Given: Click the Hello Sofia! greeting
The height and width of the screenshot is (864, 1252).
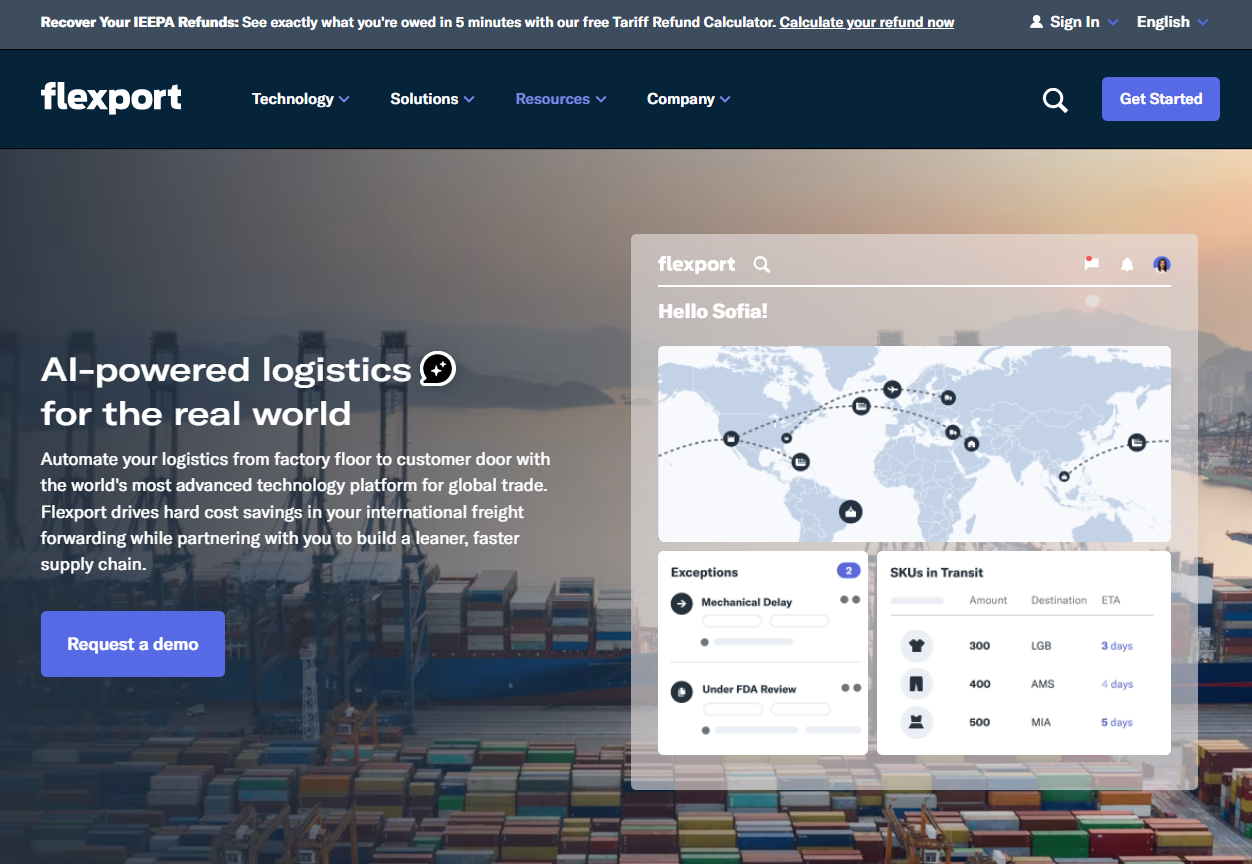Looking at the screenshot, I should click(713, 312).
